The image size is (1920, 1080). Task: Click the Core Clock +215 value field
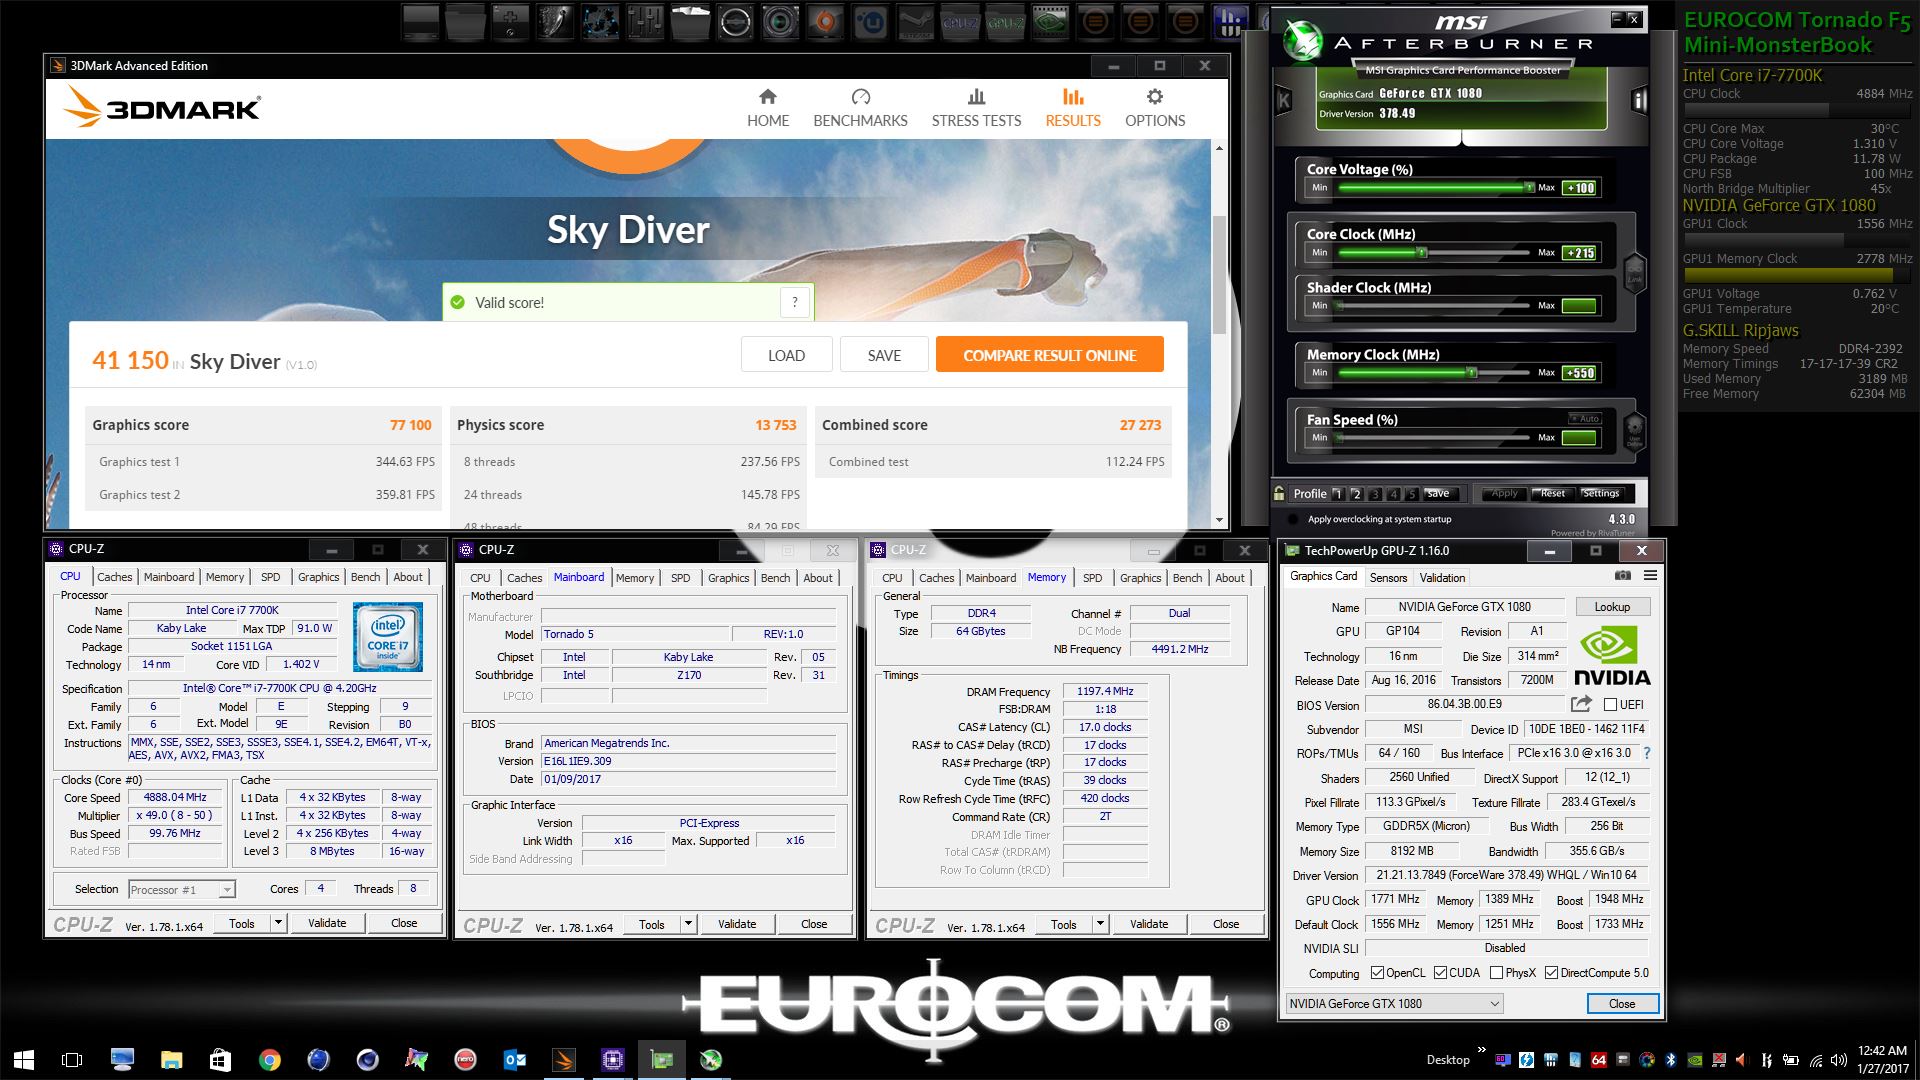point(1580,253)
